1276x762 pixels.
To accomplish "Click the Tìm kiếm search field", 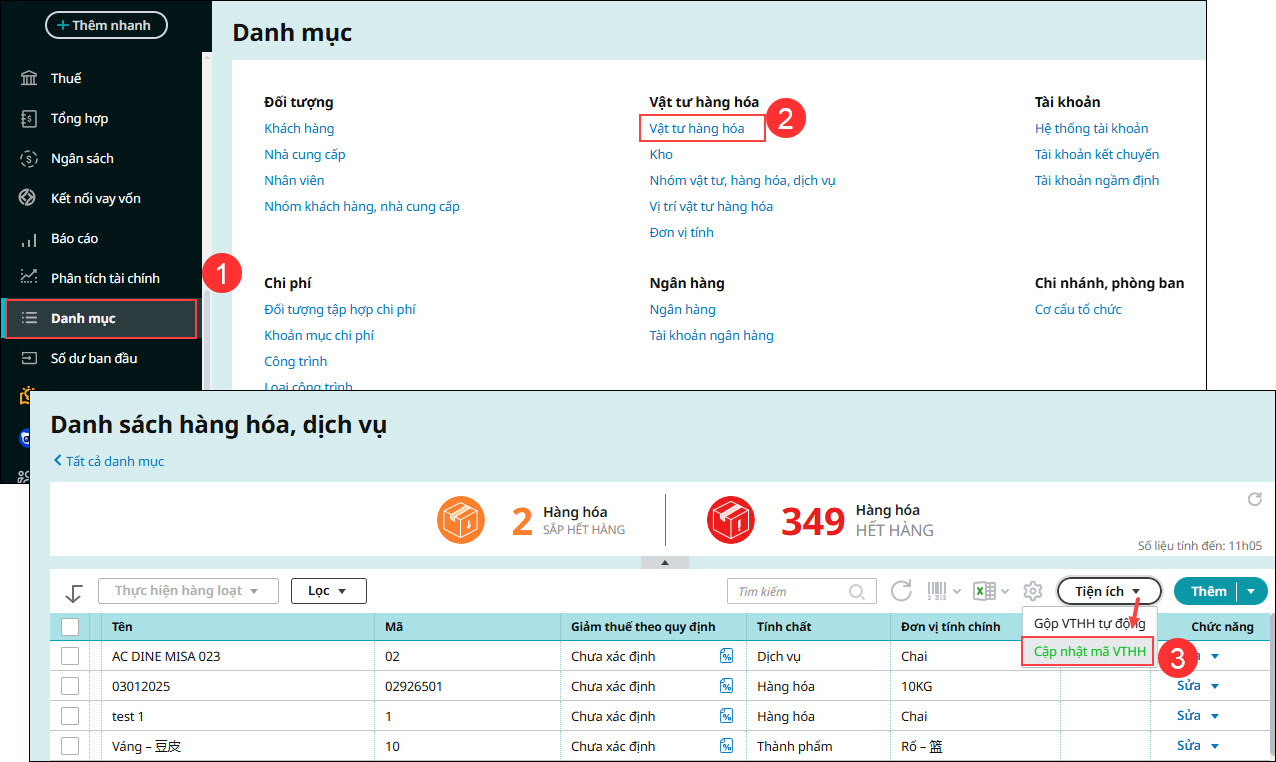I will (x=790, y=591).
